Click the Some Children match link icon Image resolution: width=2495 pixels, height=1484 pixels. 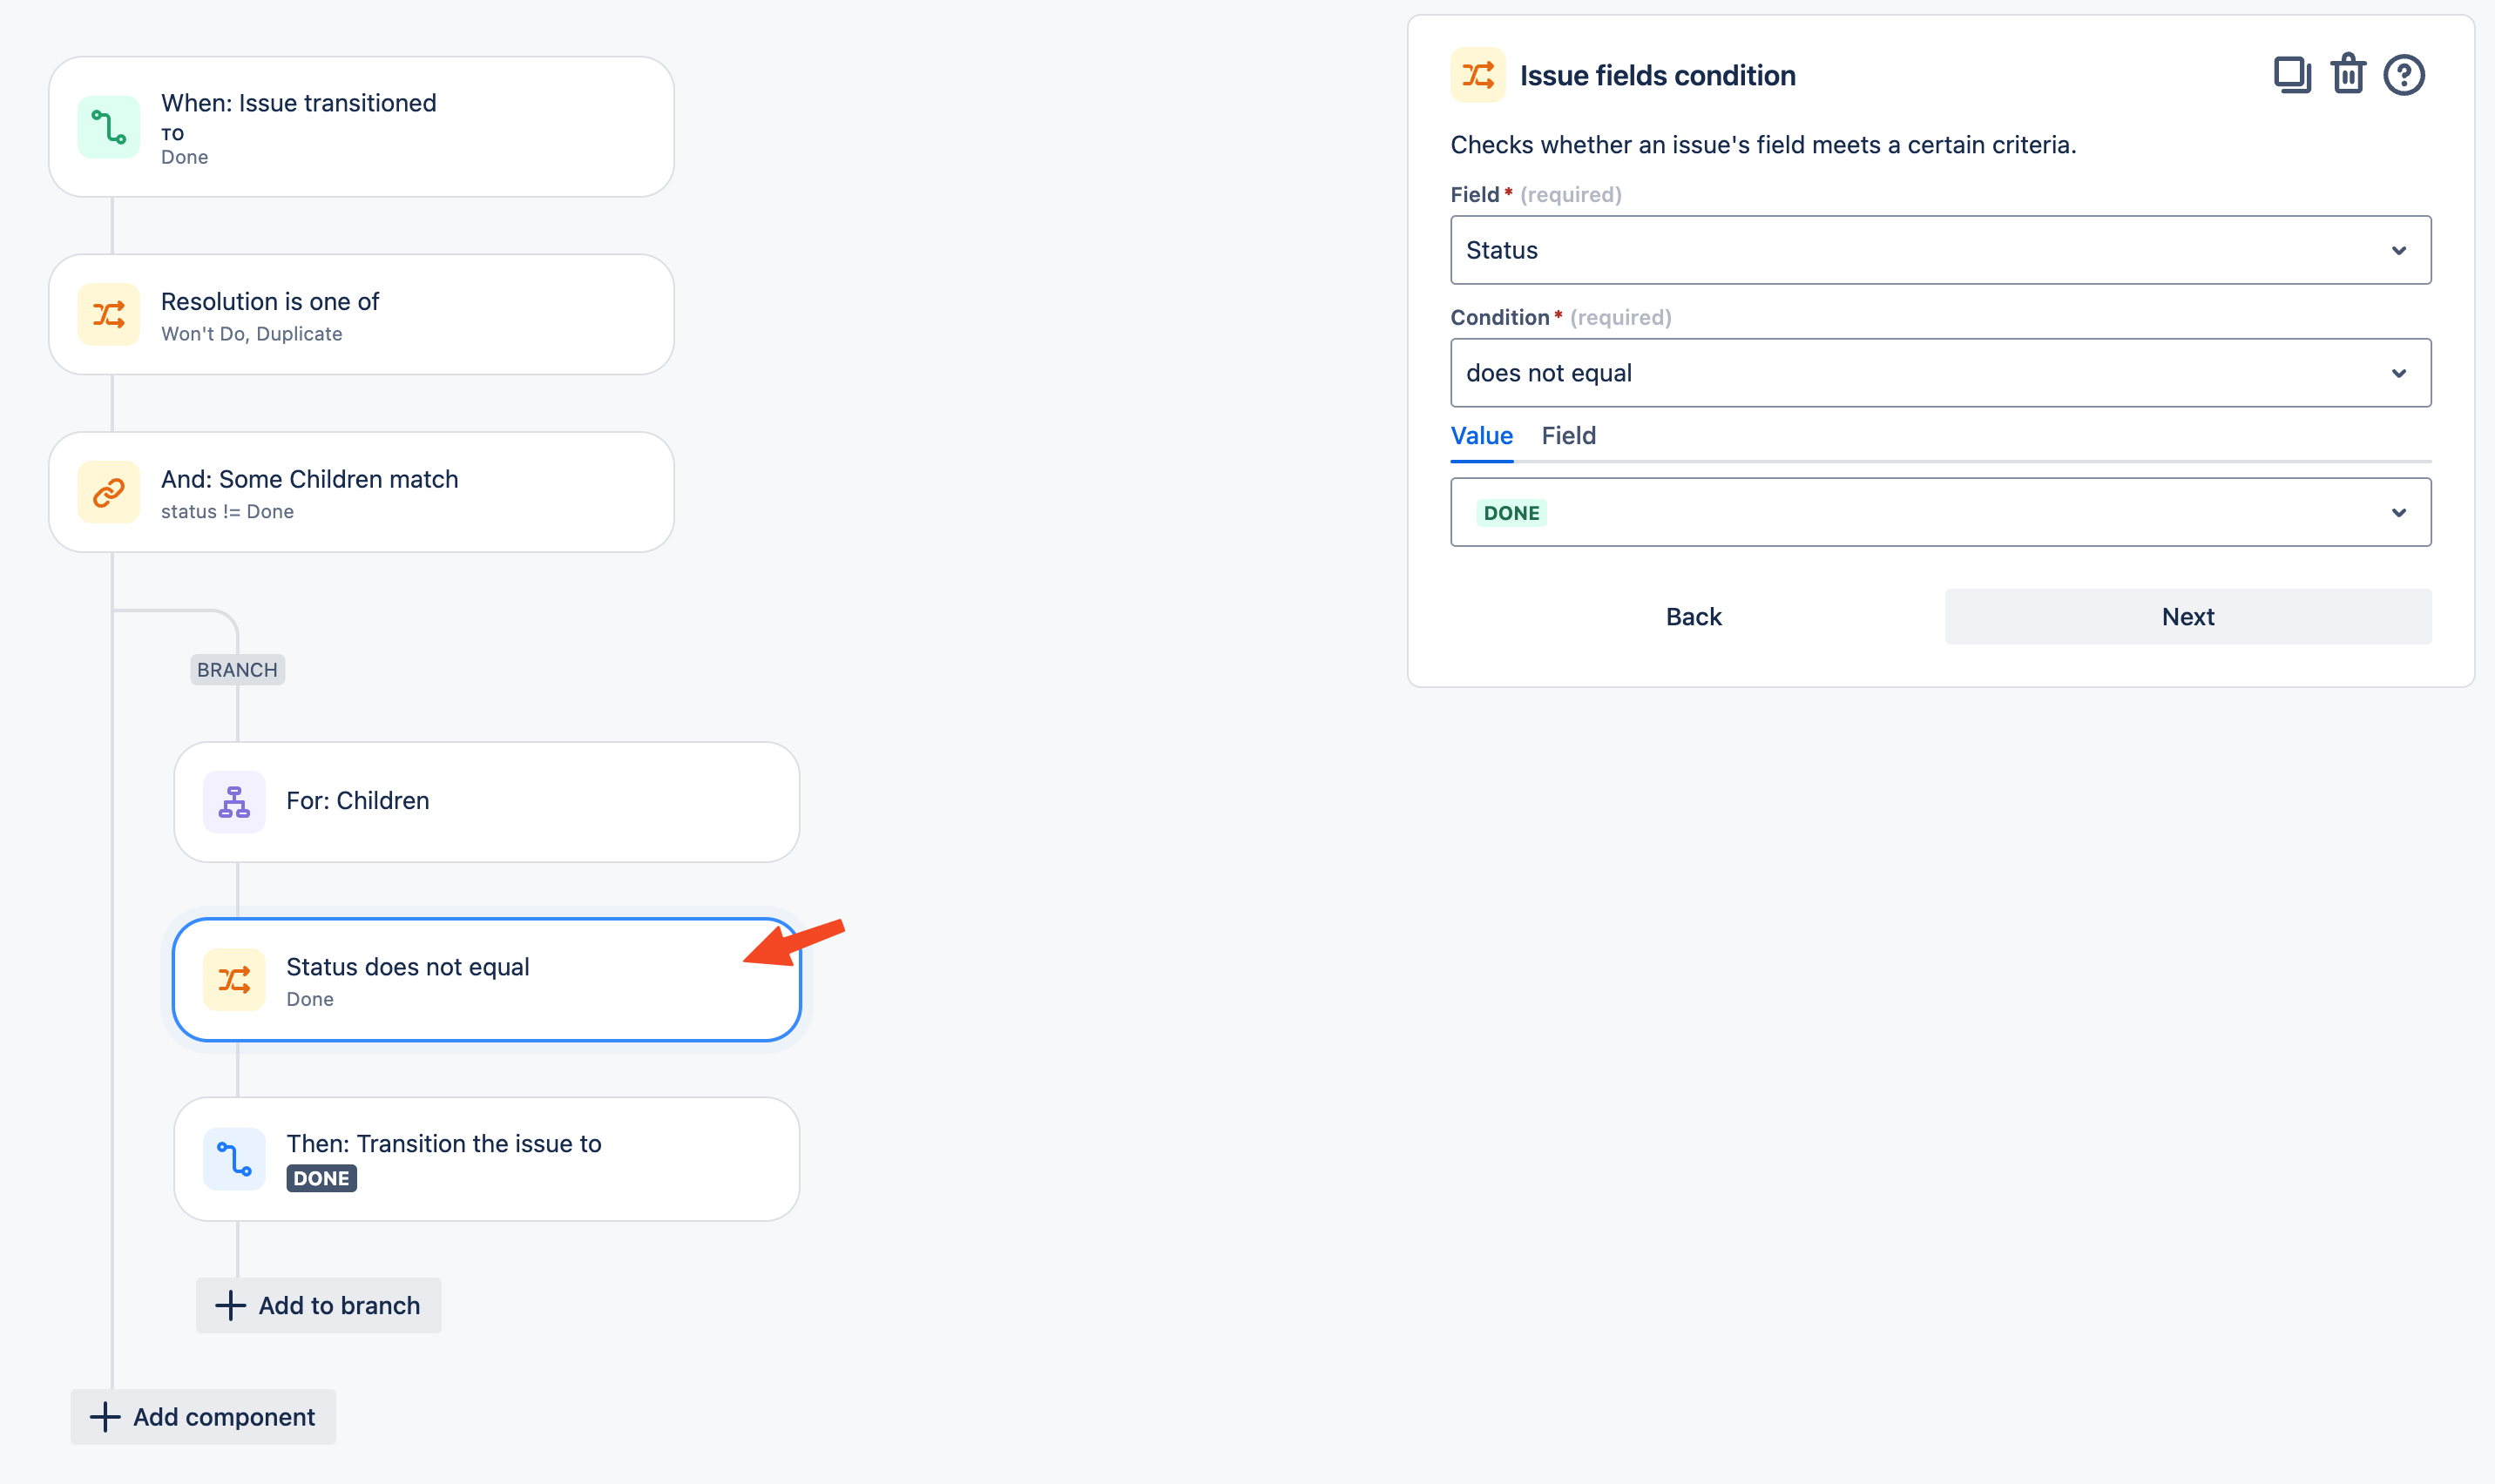(109, 492)
